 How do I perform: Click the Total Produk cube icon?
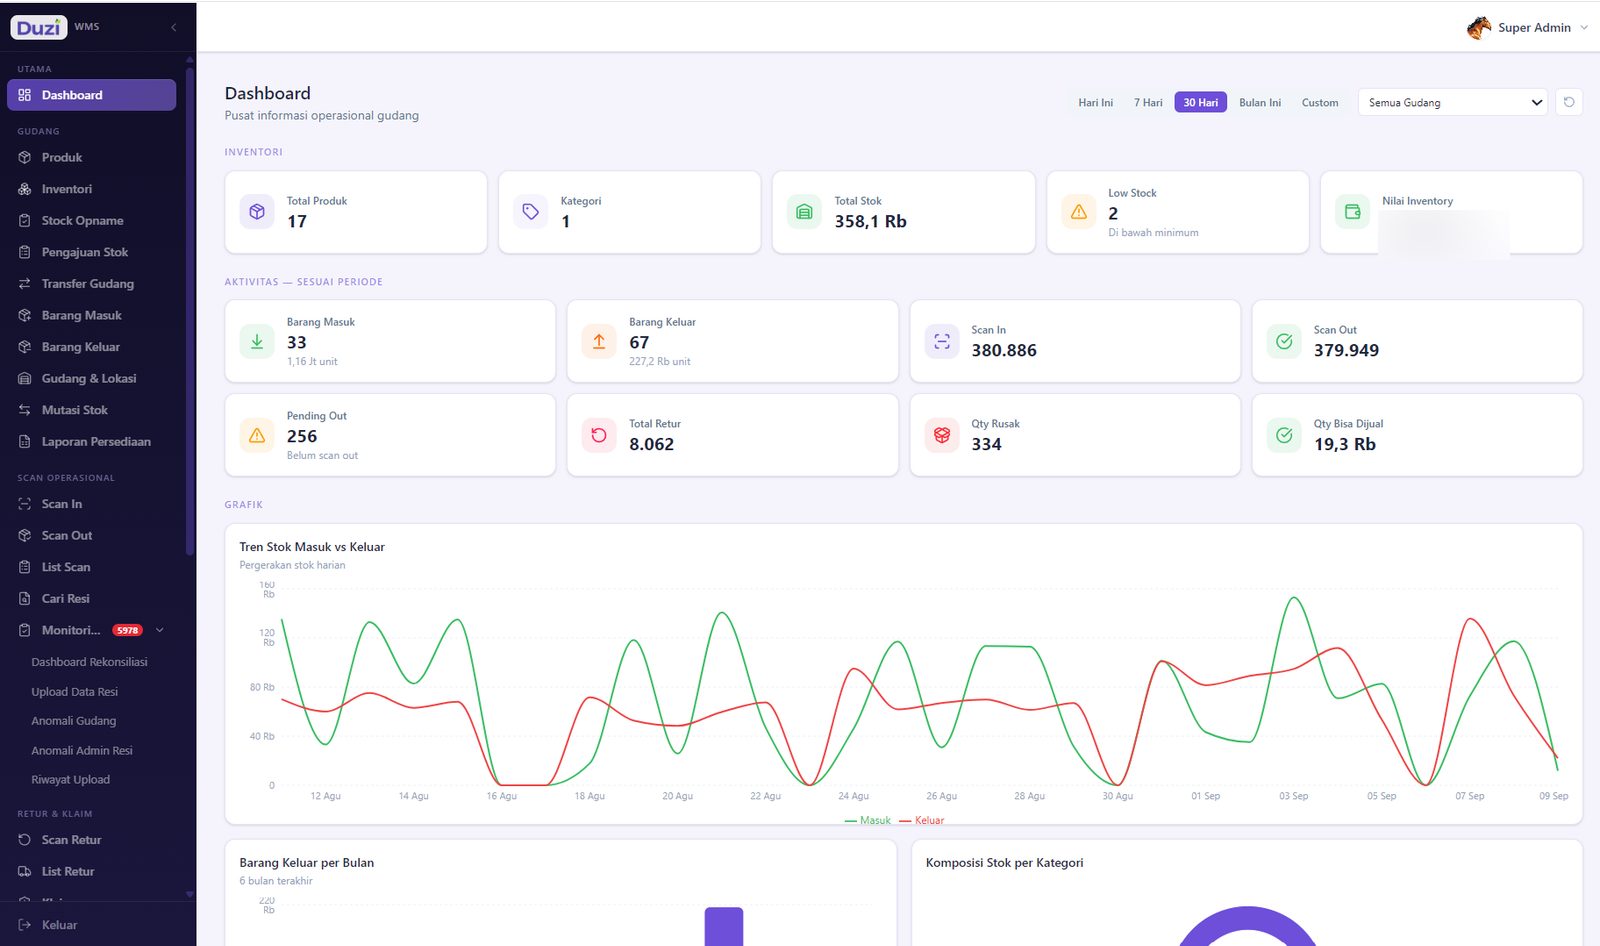coord(257,212)
